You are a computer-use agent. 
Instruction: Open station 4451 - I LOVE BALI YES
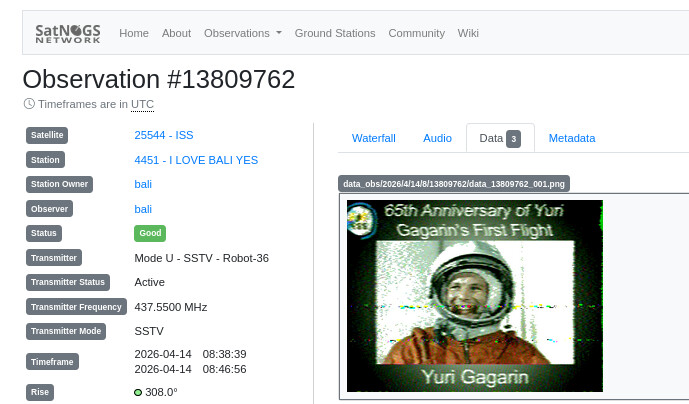pyautogui.click(x=196, y=160)
